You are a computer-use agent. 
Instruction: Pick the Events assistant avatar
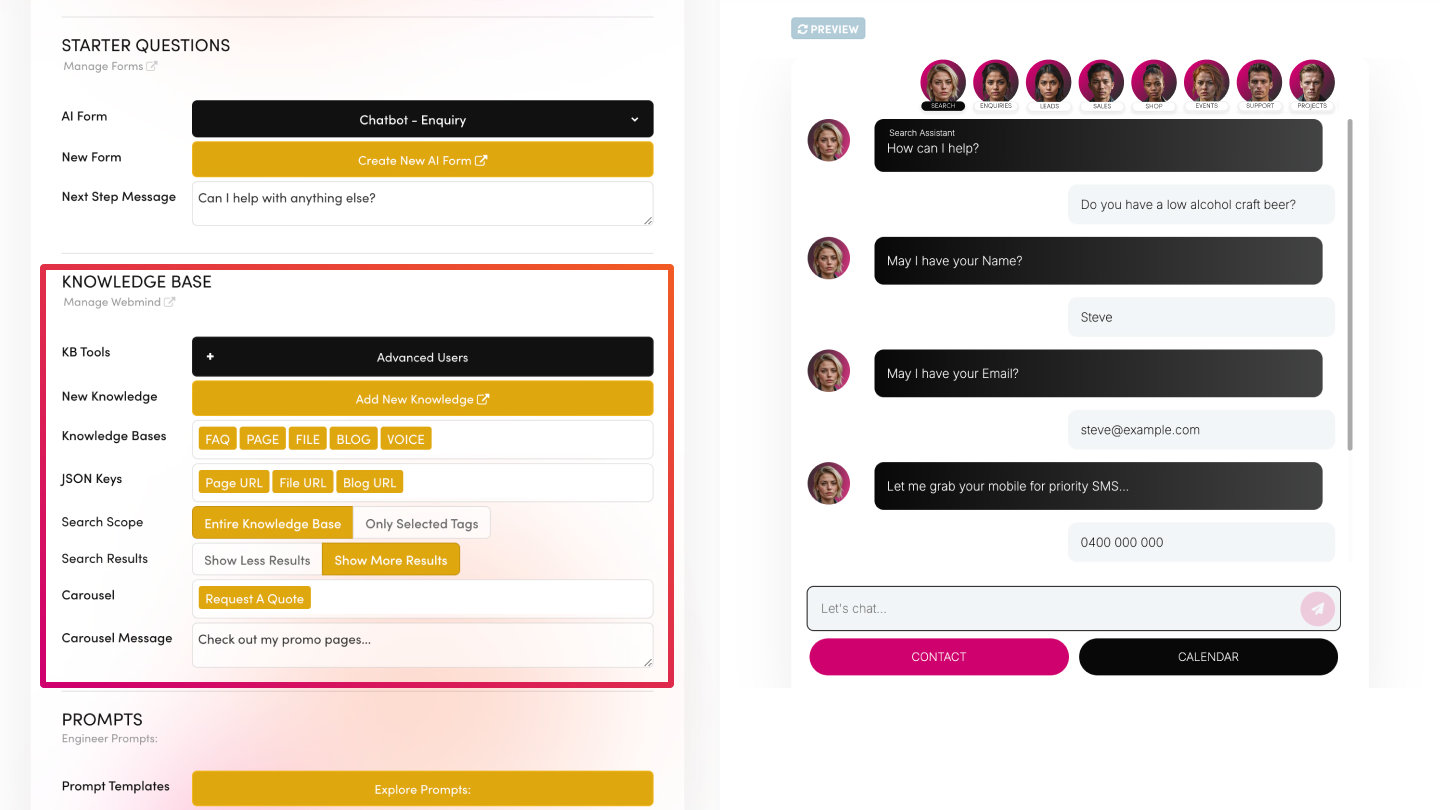[1207, 82]
